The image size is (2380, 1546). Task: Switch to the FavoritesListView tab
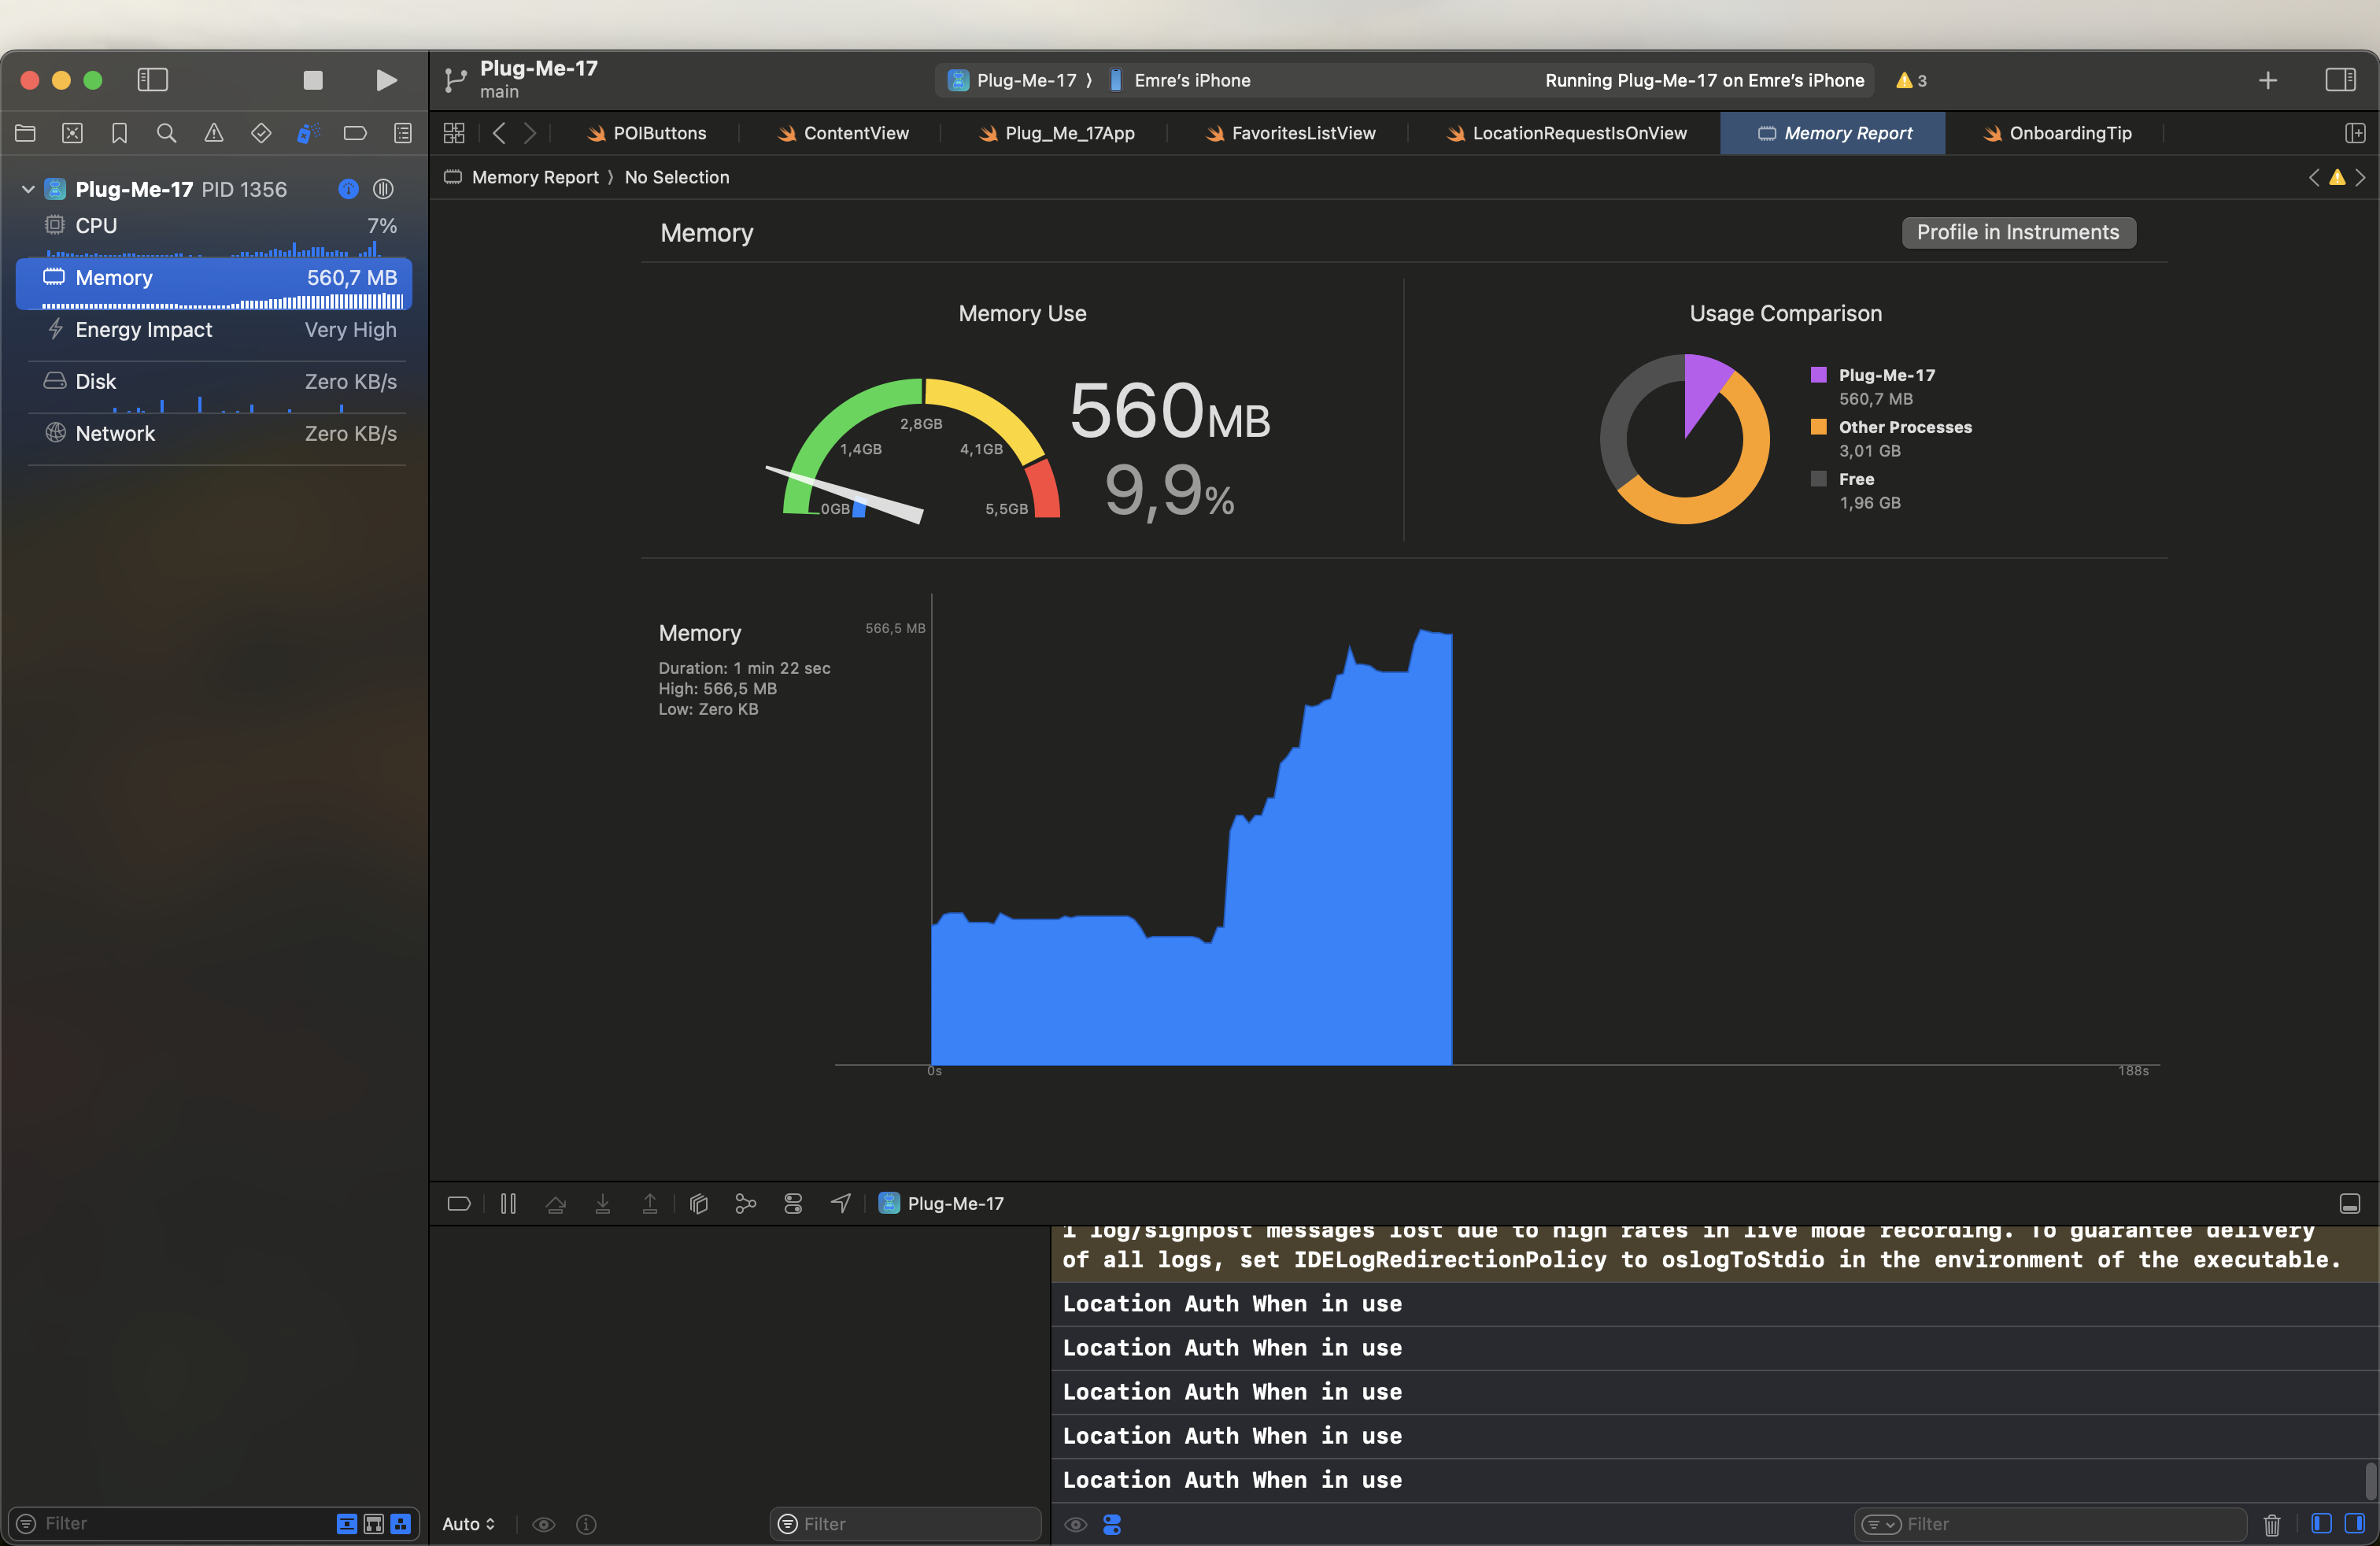coord(1289,133)
